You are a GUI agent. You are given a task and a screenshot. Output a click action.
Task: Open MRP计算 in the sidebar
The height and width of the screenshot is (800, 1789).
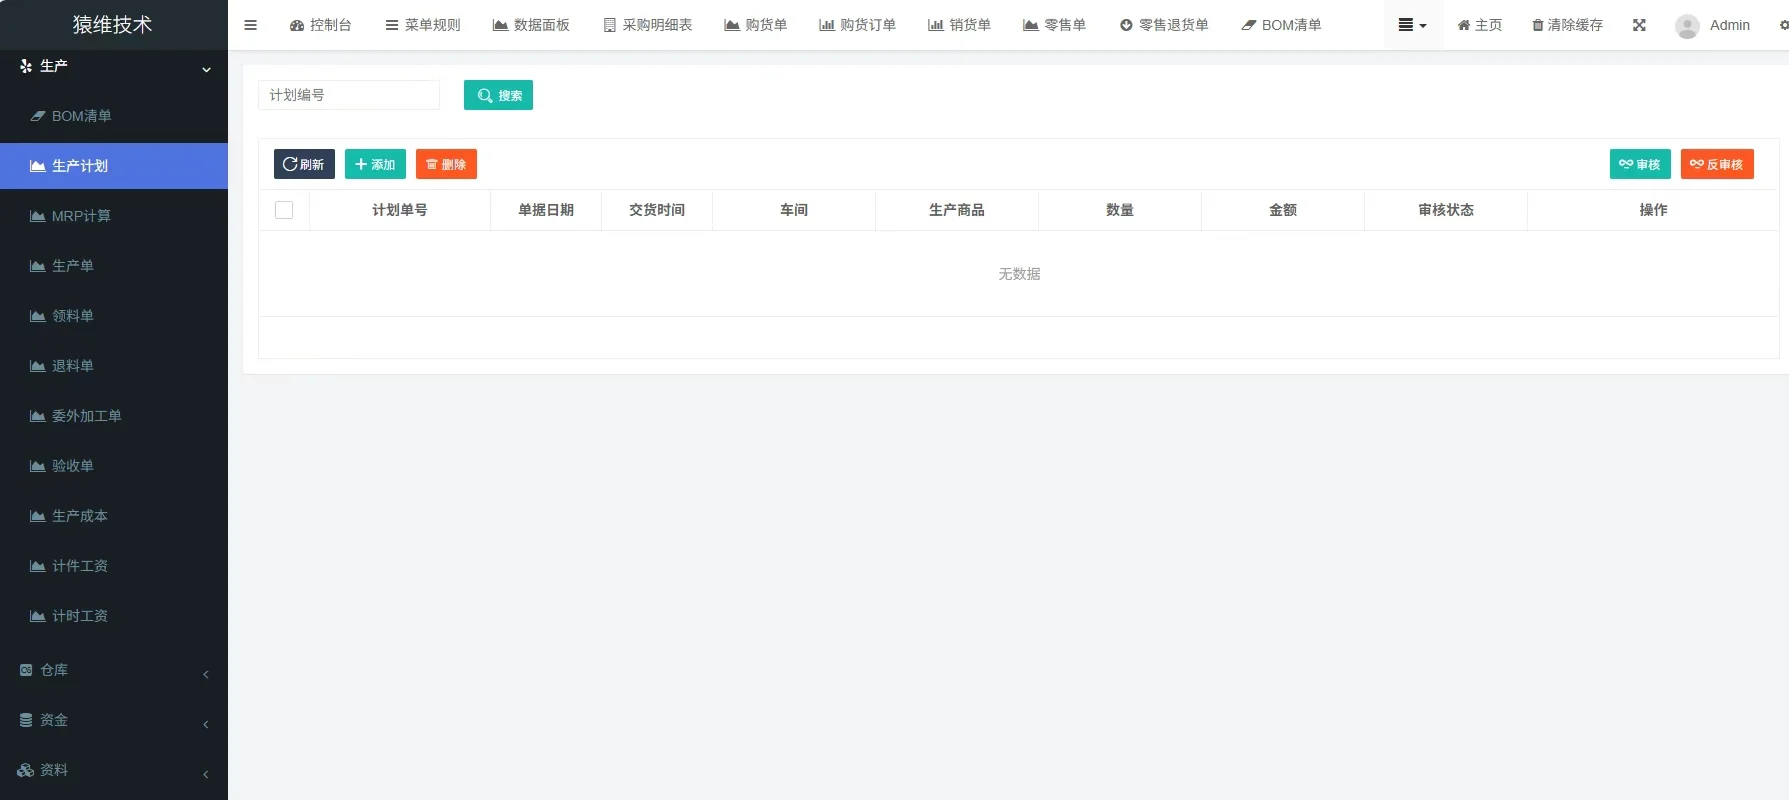click(114, 216)
